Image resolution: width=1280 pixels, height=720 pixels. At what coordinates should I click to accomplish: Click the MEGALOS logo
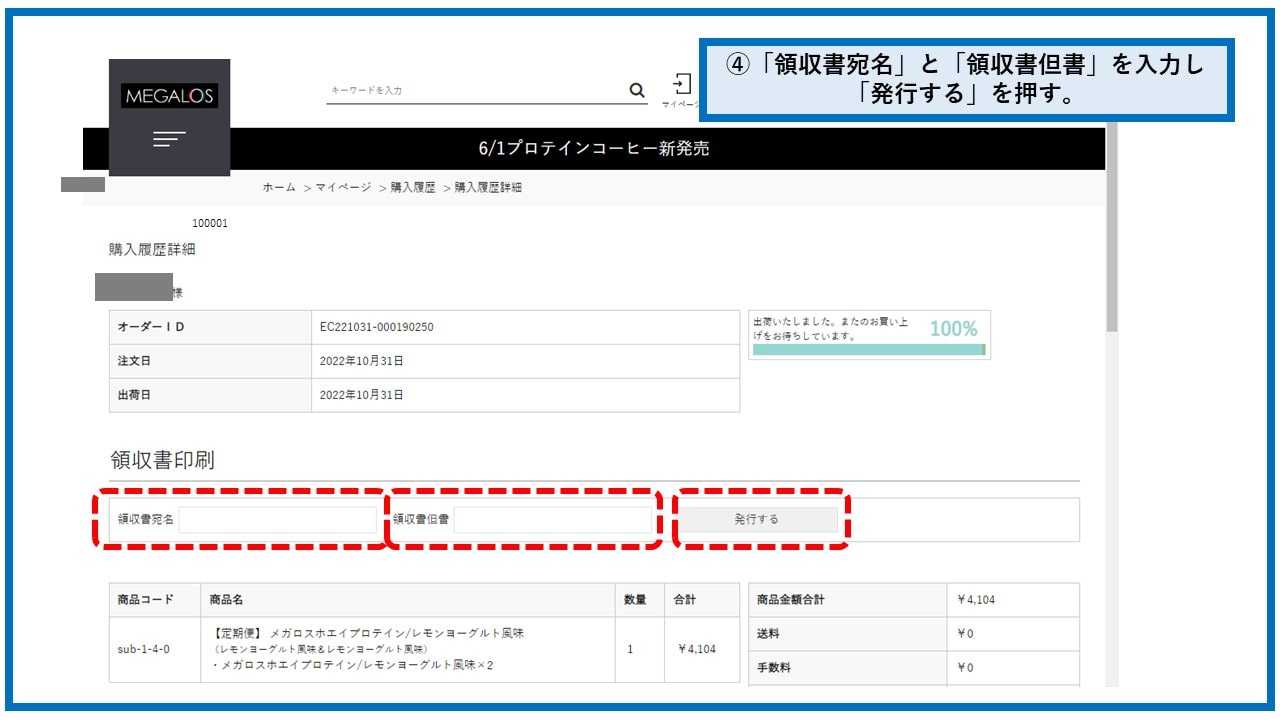pyautogui.click(x=169, y=96)
